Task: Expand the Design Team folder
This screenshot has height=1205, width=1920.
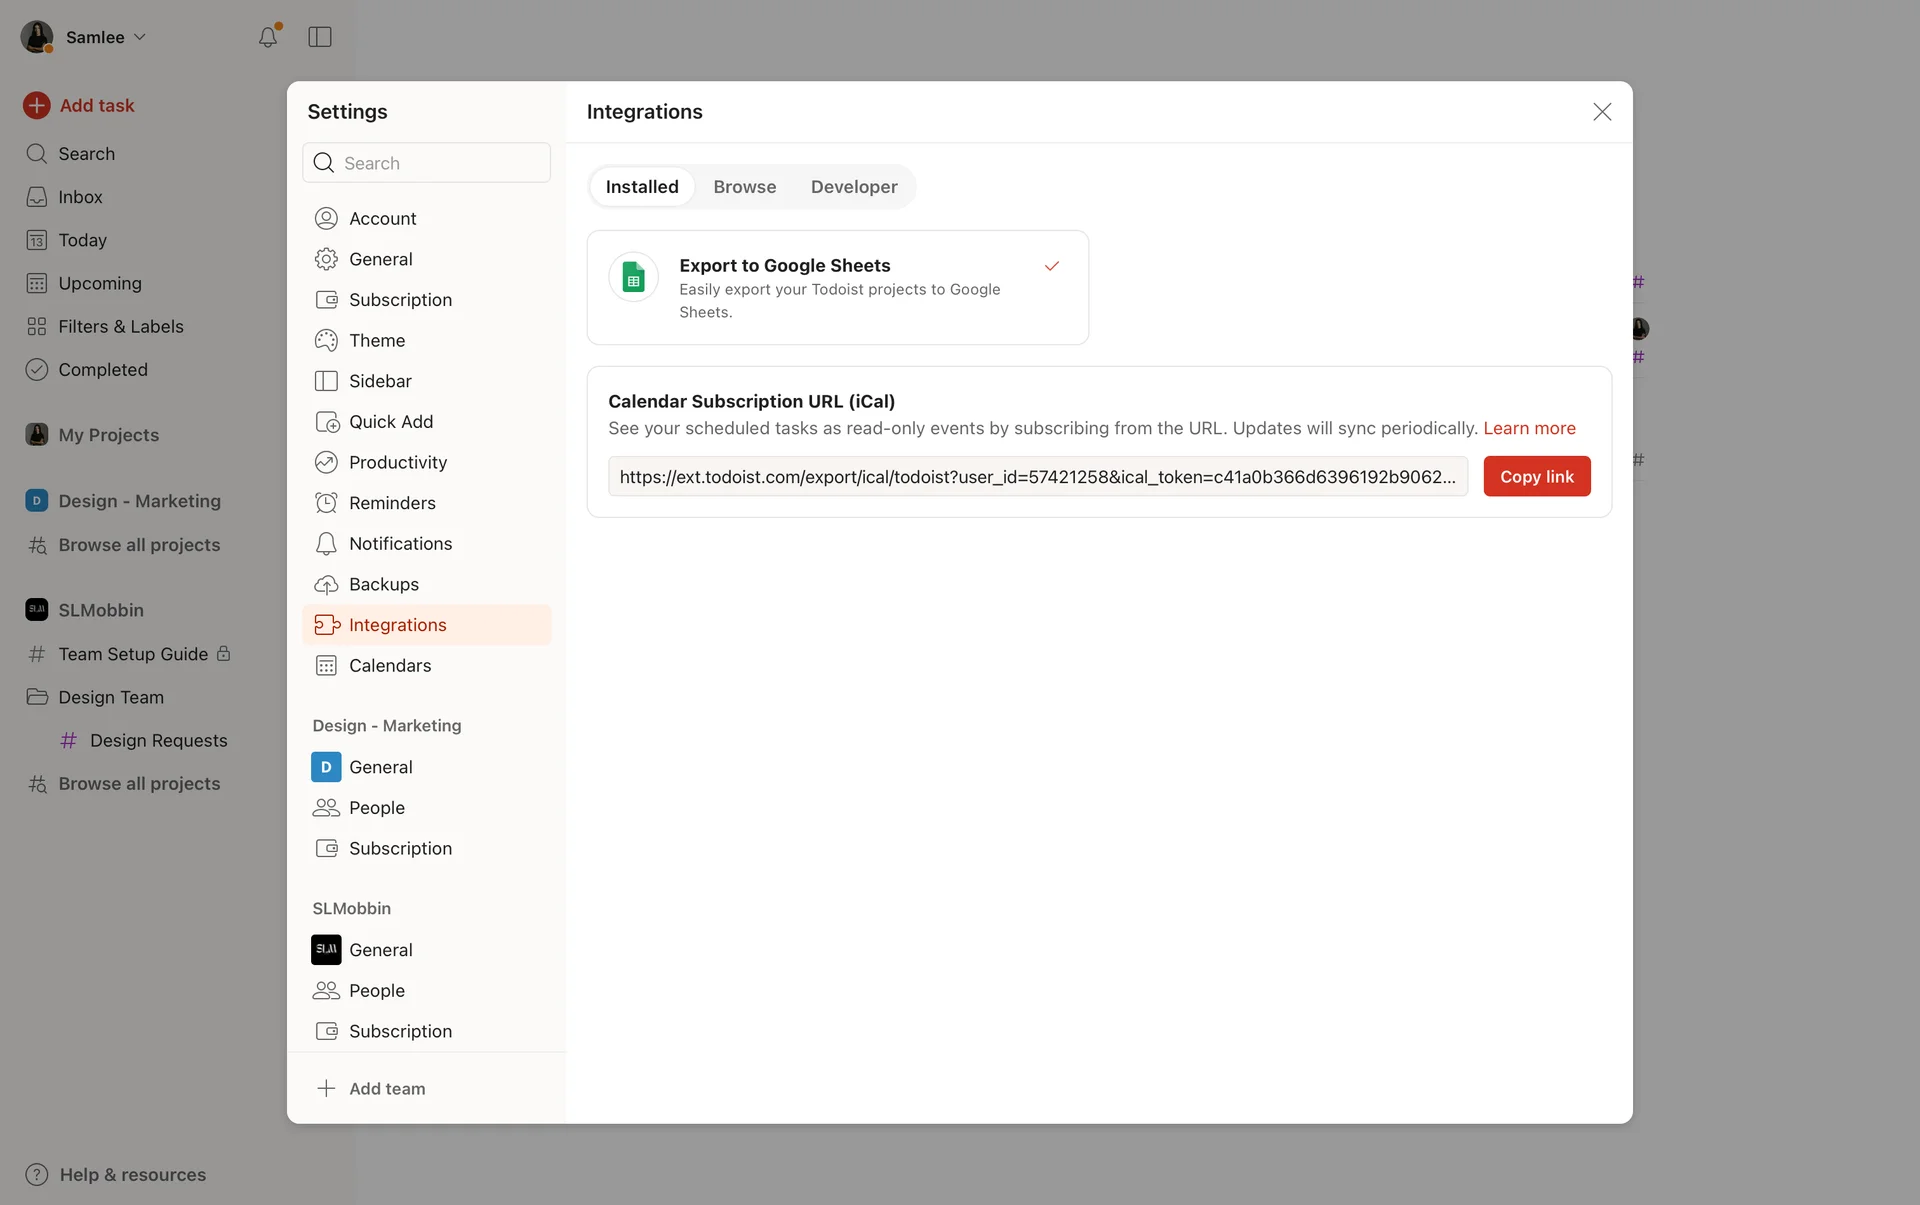Action: (110, 697)
